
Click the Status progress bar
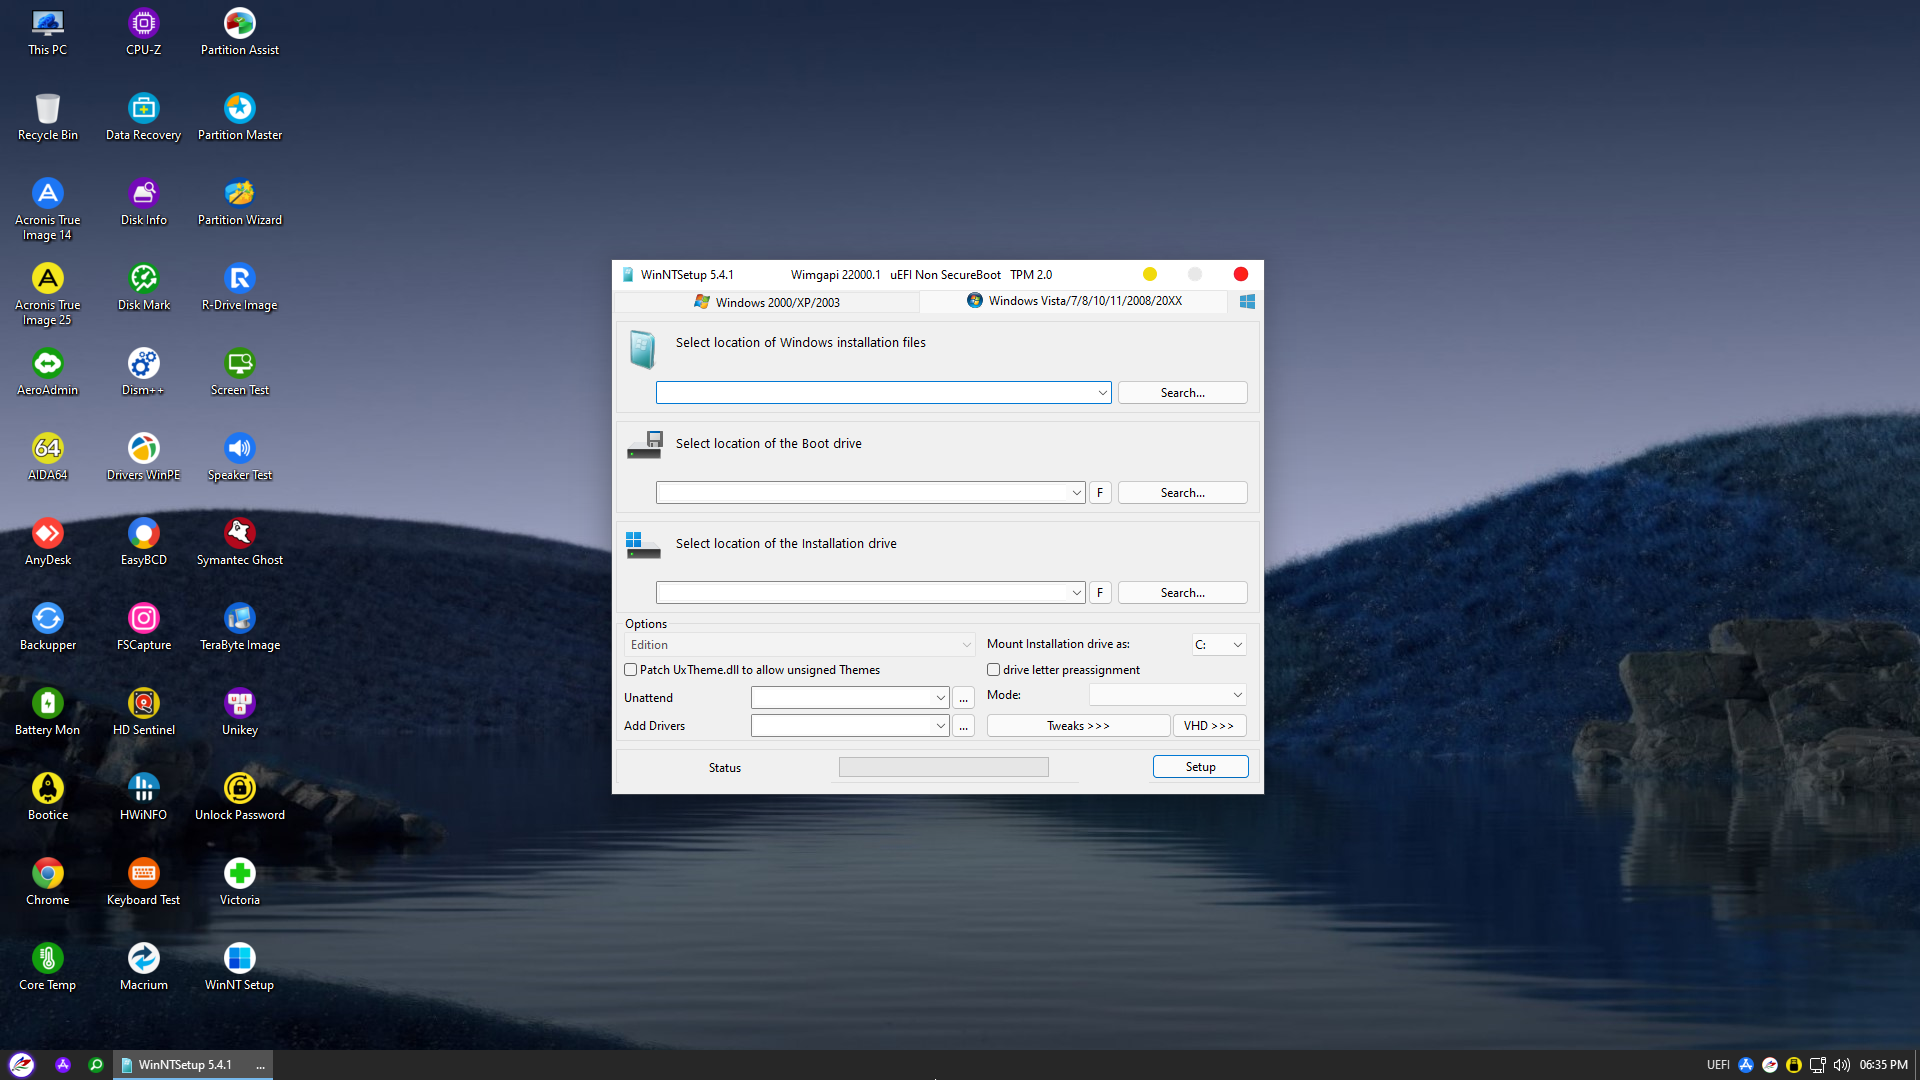click(943, 767)
